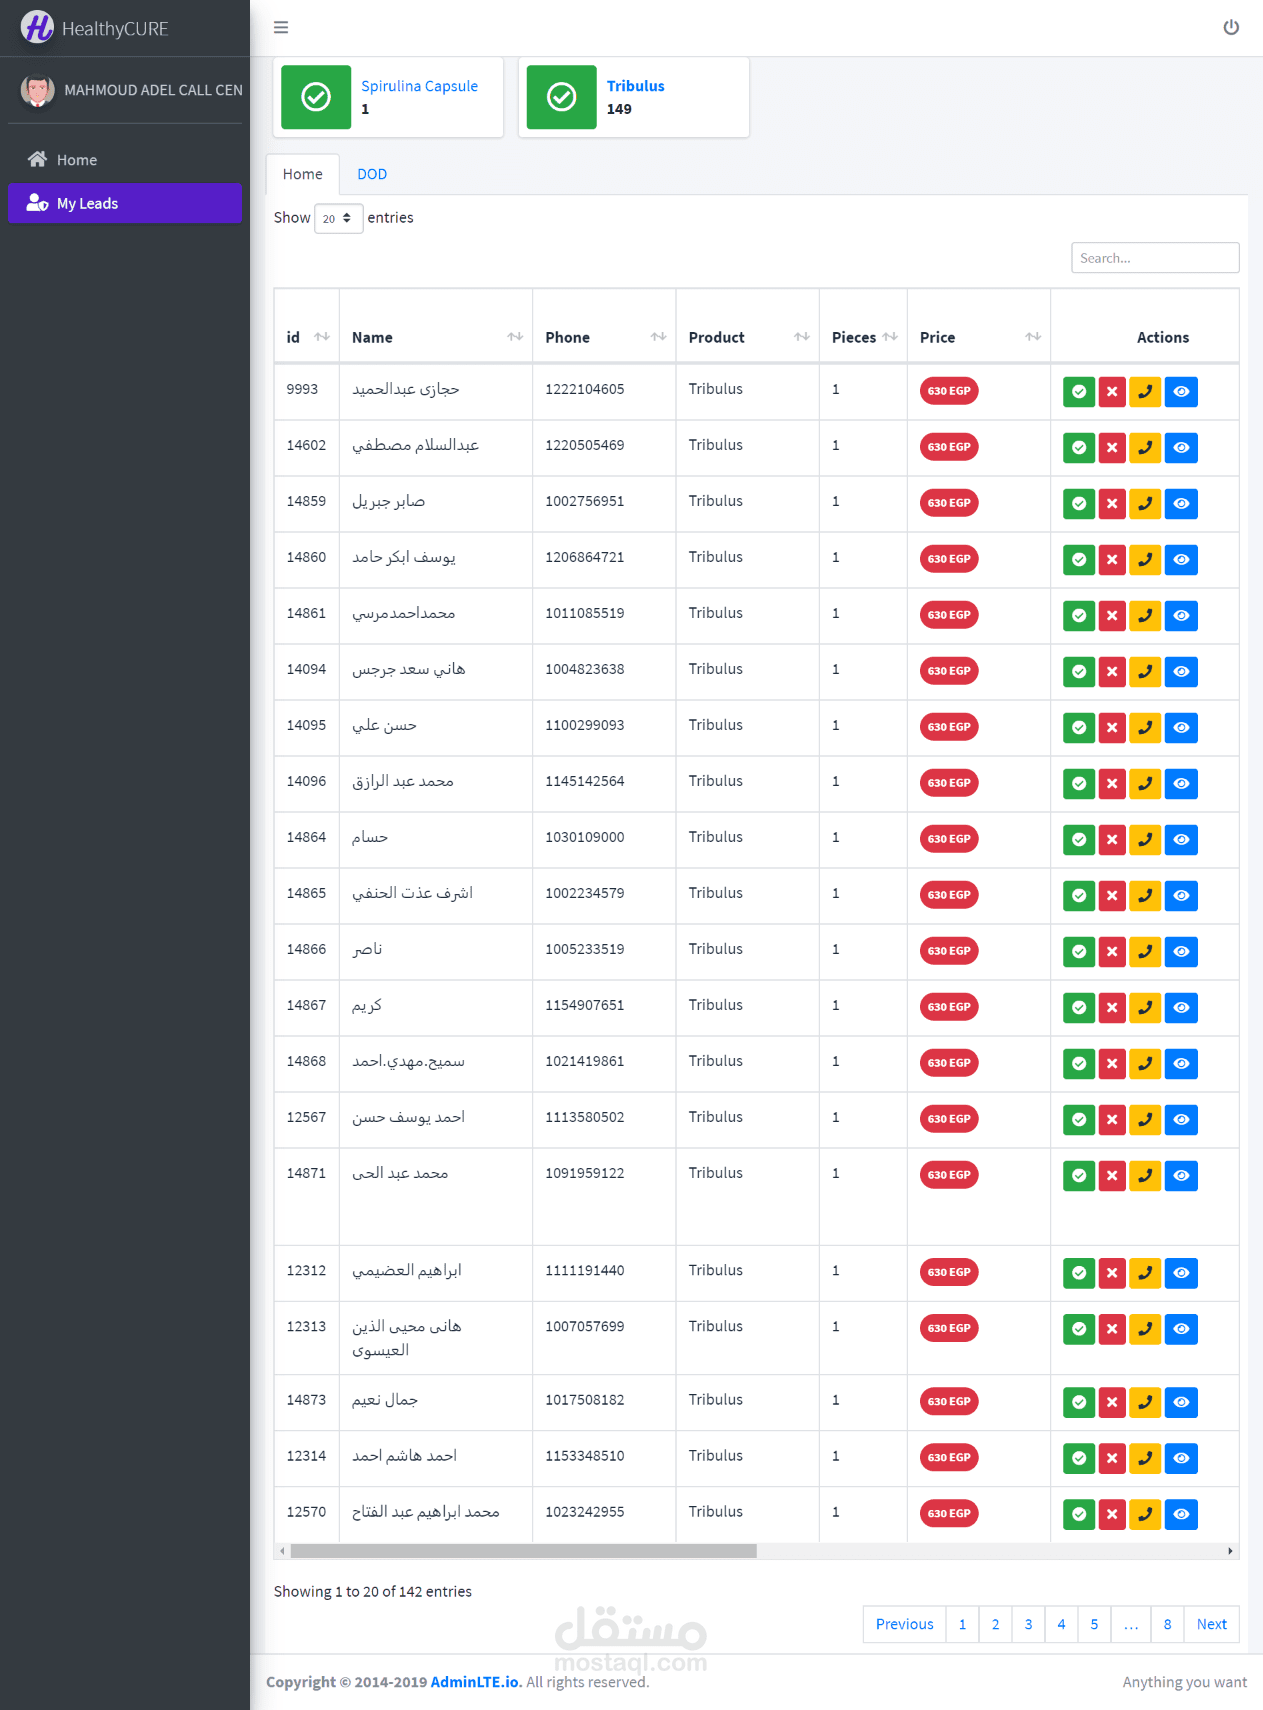1263x1710 pixels.
Task: Click eye button for lead 14095
Action: pyautogui.click(x=1181, y=727)
